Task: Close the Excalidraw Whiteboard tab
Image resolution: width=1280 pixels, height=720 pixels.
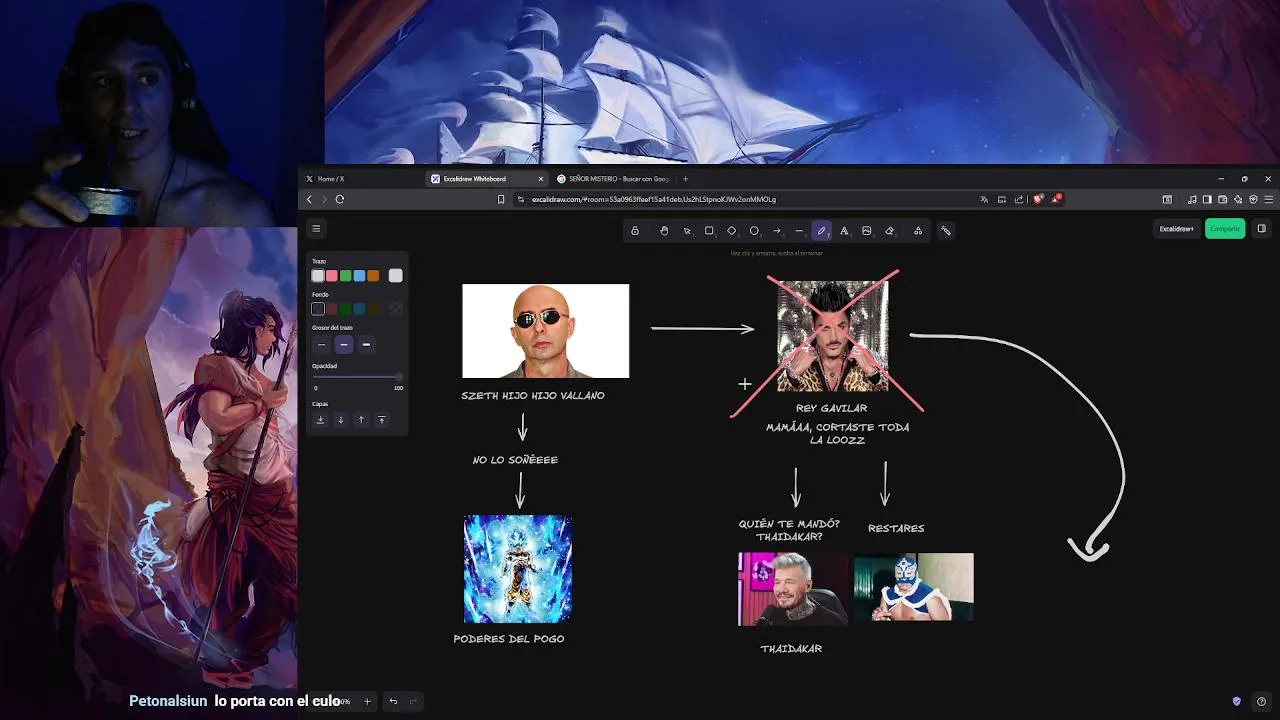Action: point(541,179)
